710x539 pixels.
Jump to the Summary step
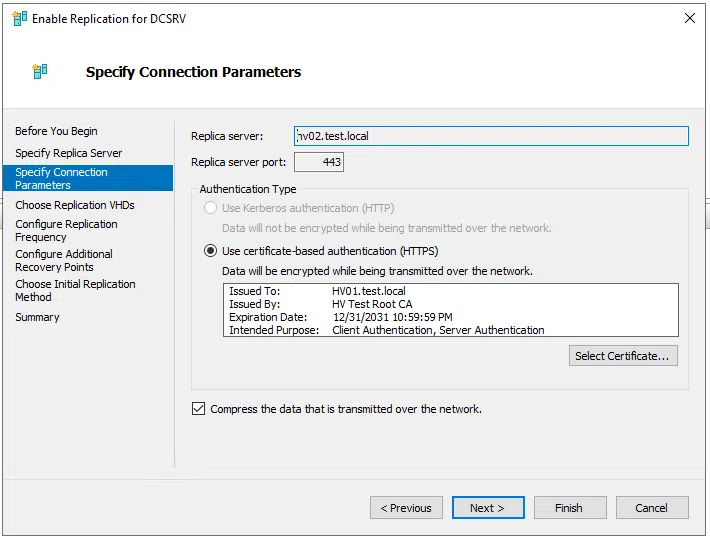[x=37, y=317]
